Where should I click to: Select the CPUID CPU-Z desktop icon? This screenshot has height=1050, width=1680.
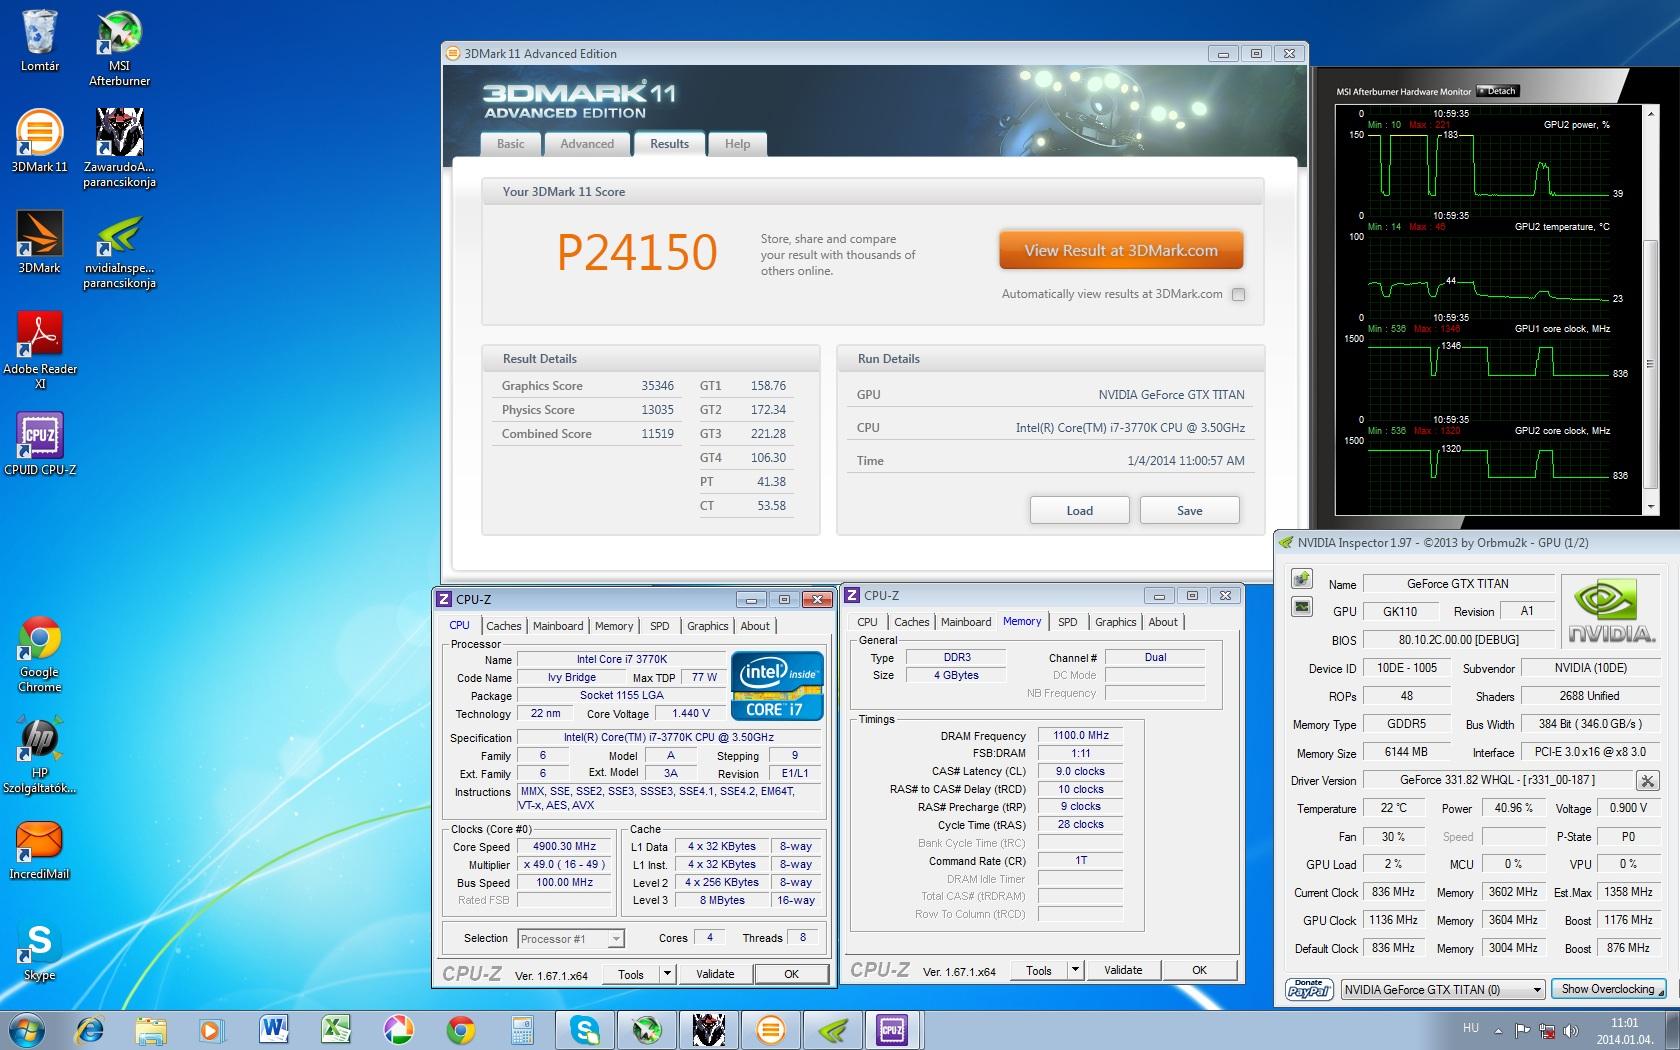(40, 444)
